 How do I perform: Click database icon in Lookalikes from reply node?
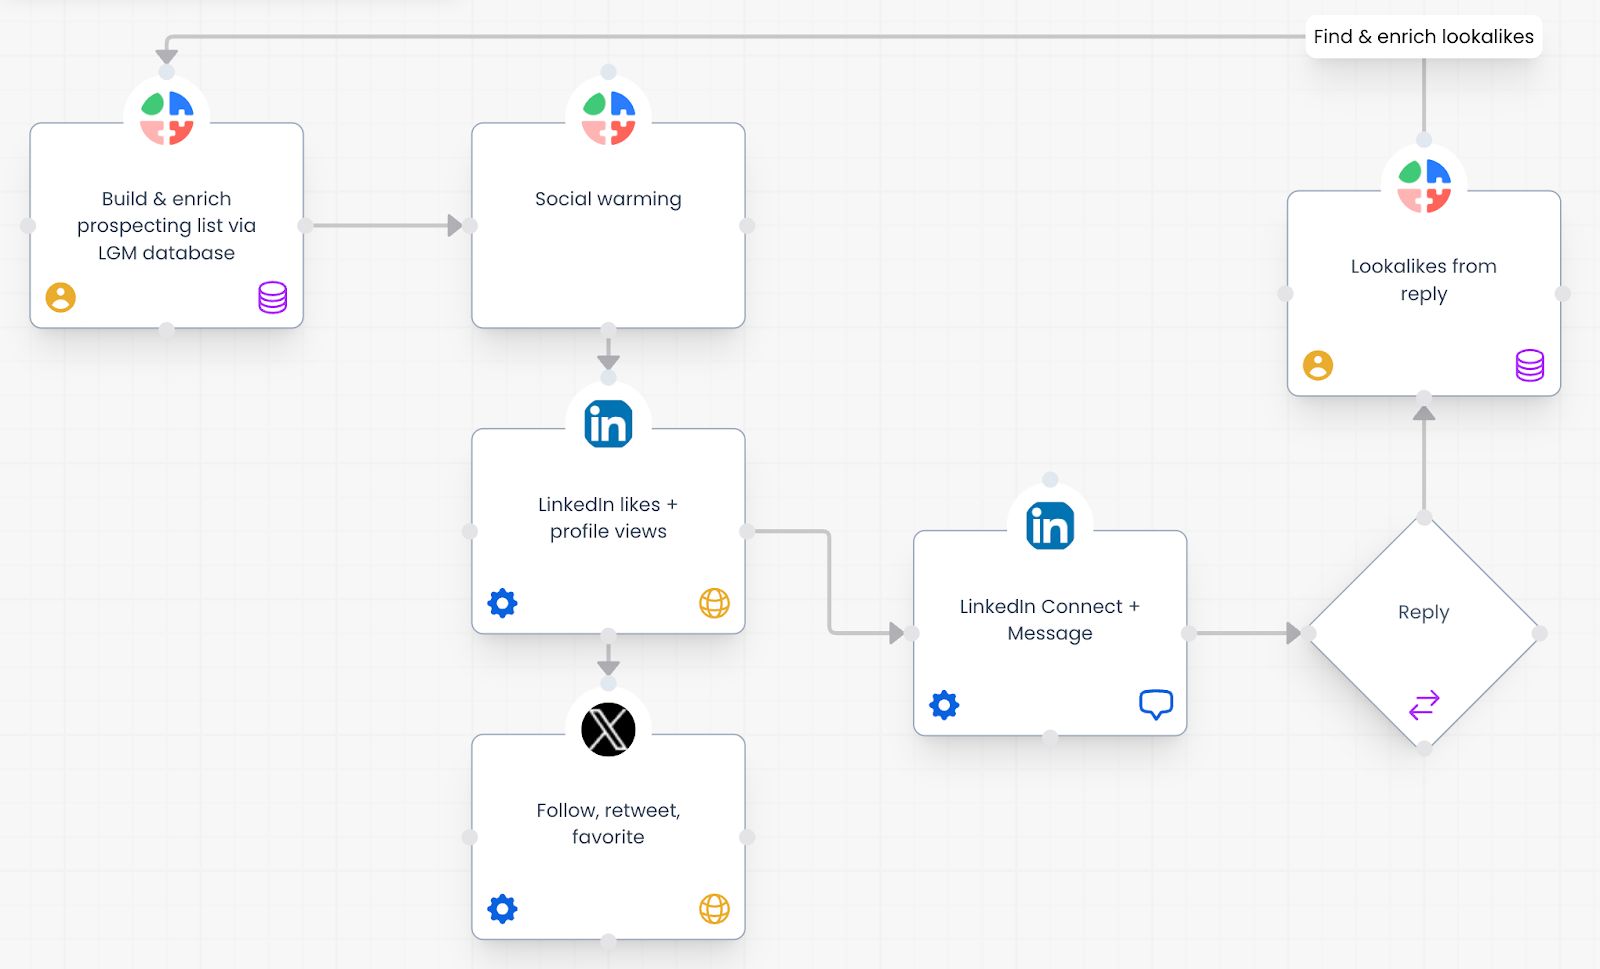point(1529,365)
